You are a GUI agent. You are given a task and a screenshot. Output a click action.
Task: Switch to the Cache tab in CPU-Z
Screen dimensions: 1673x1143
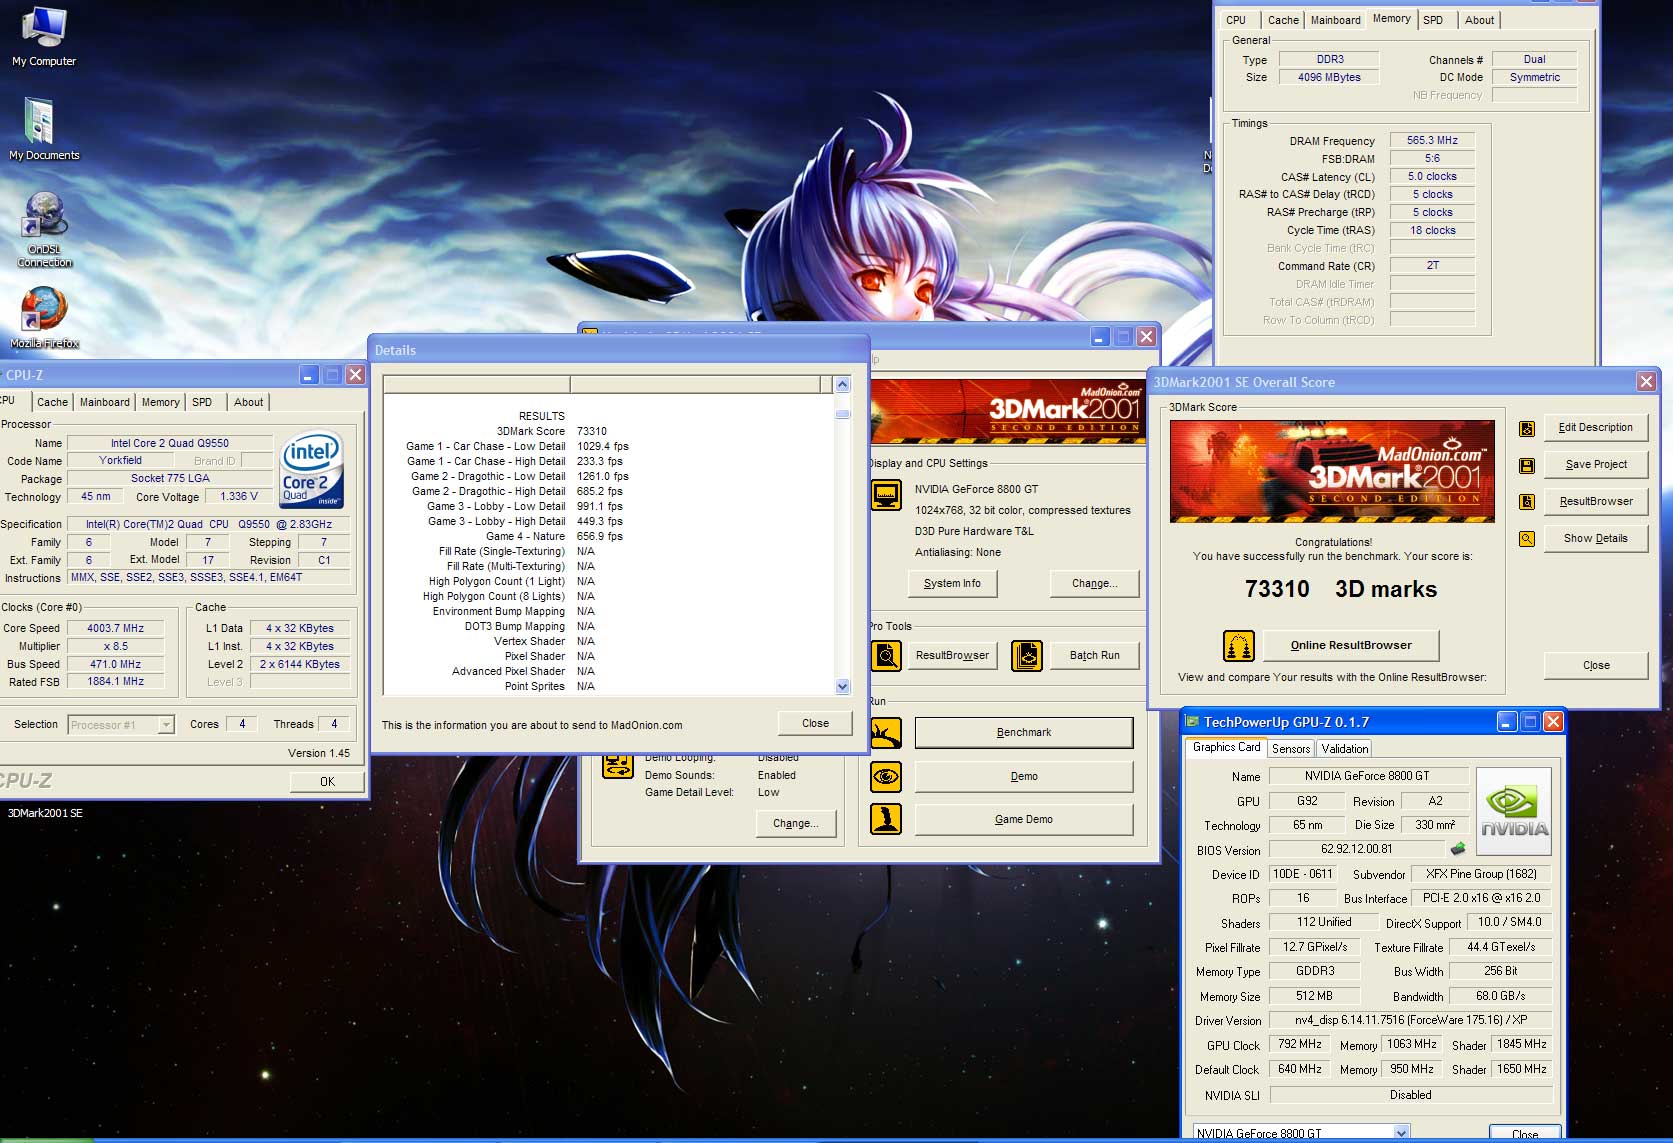(x=52, y=402)
